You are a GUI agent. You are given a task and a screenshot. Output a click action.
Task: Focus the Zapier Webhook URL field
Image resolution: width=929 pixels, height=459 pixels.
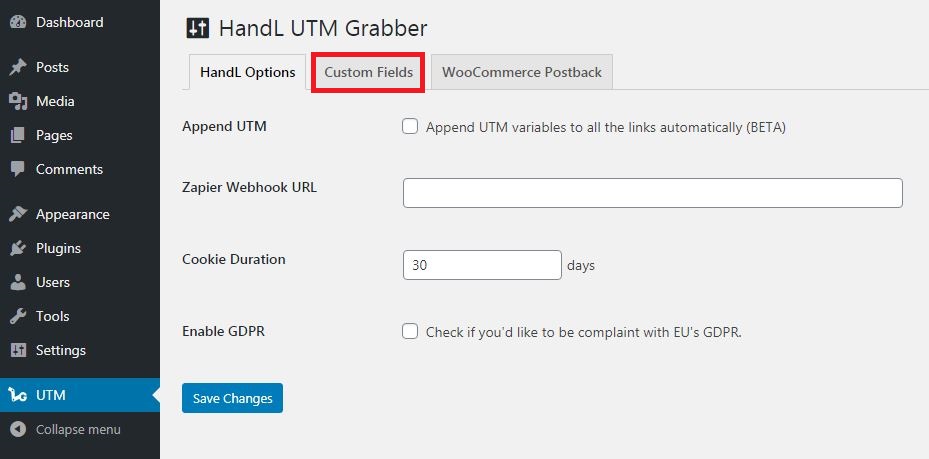652,193
